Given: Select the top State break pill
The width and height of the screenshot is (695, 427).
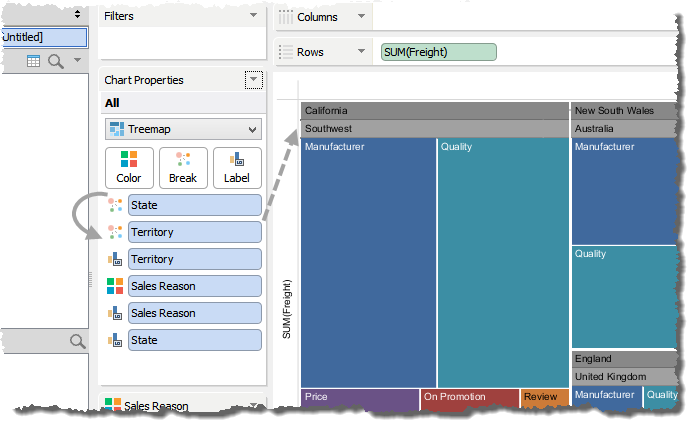Looking at the screenshot, I should [x=195, y=205].
